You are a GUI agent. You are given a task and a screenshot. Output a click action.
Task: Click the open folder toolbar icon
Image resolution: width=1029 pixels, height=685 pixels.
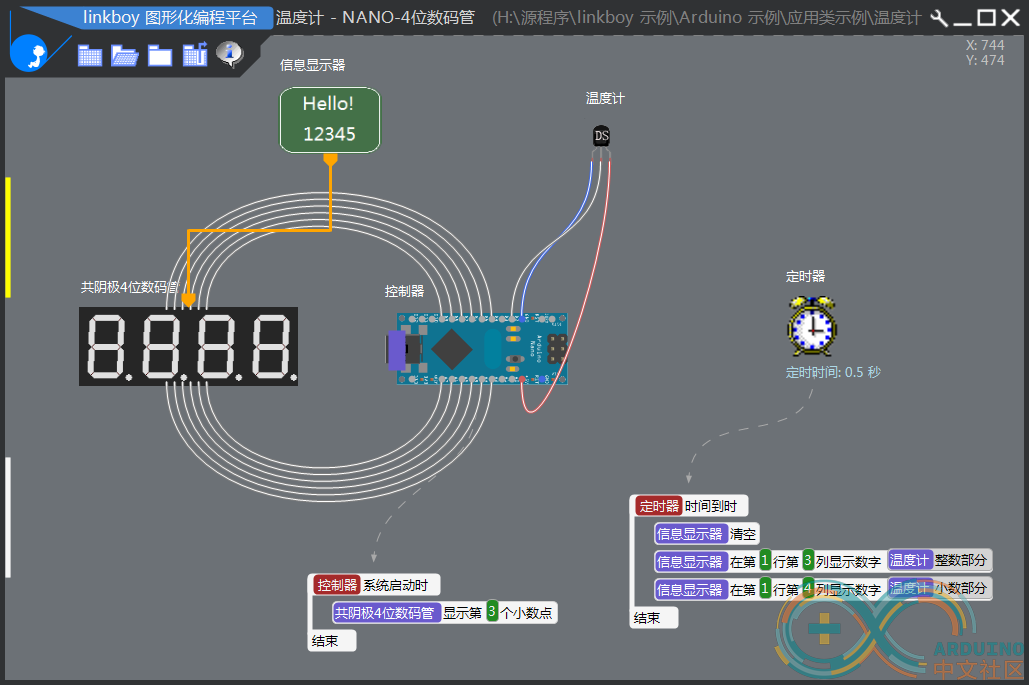(x=125, y=55)
